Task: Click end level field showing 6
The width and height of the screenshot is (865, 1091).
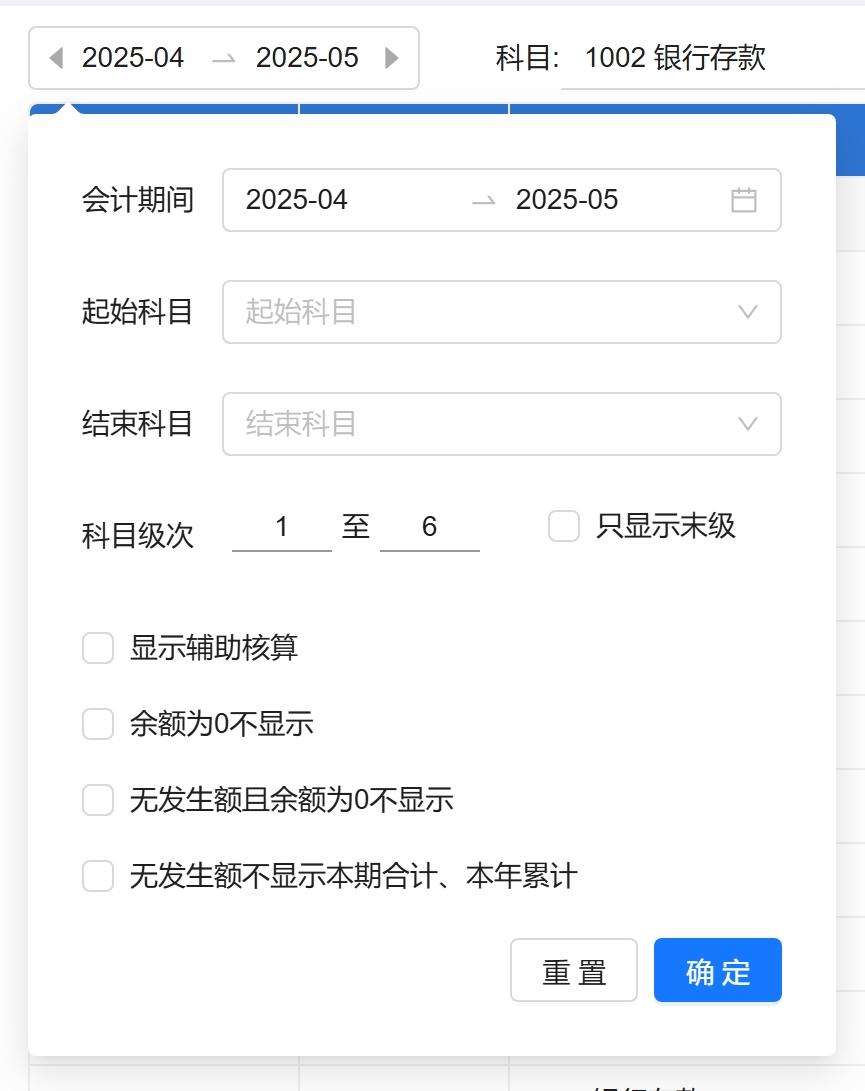Action: [430, 527]
